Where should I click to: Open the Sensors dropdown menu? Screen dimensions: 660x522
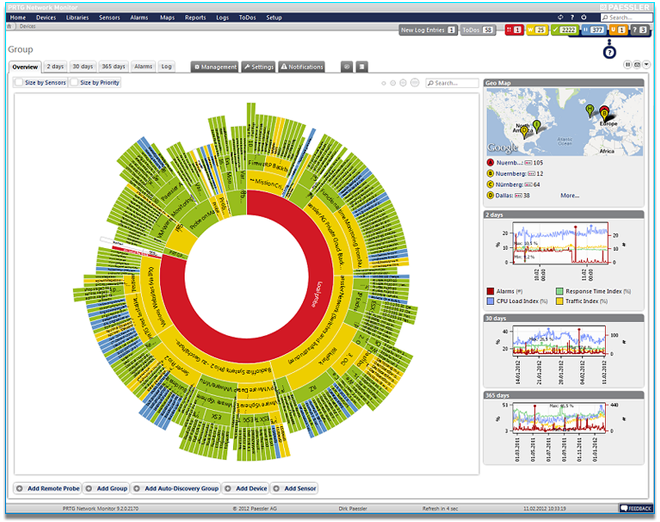coord(111,17)
